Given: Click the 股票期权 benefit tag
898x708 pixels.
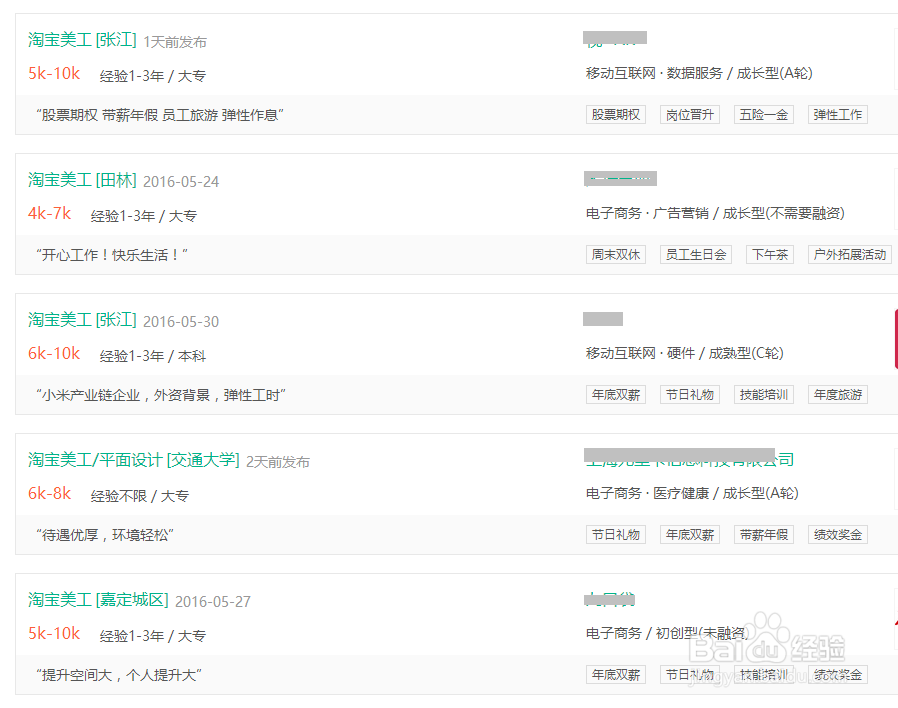Looking at the screenshot, I should click(x=615, y=114).
